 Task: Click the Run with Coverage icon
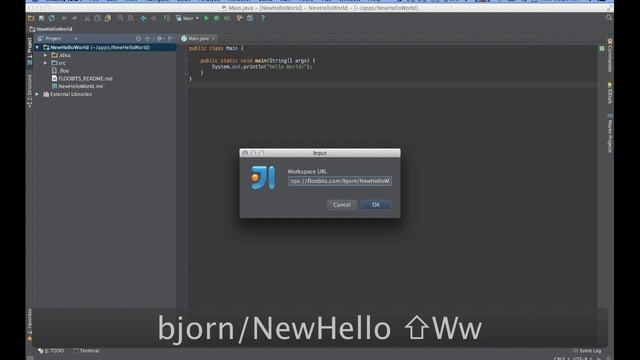tap(227, 18)
